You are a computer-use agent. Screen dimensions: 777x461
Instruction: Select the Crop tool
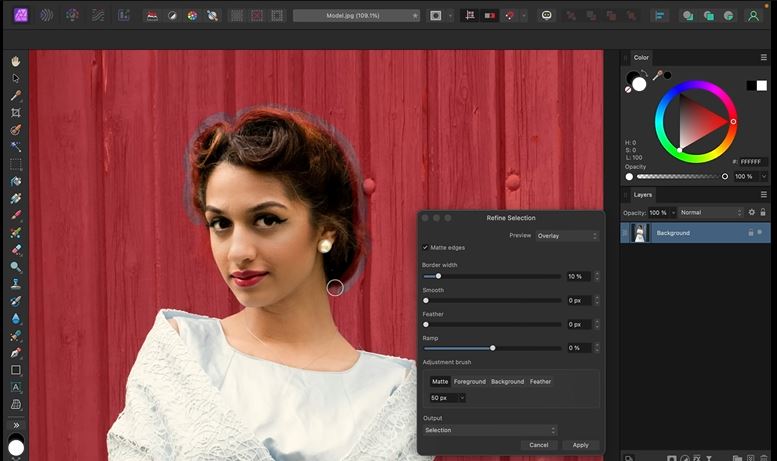click(16, 113)
